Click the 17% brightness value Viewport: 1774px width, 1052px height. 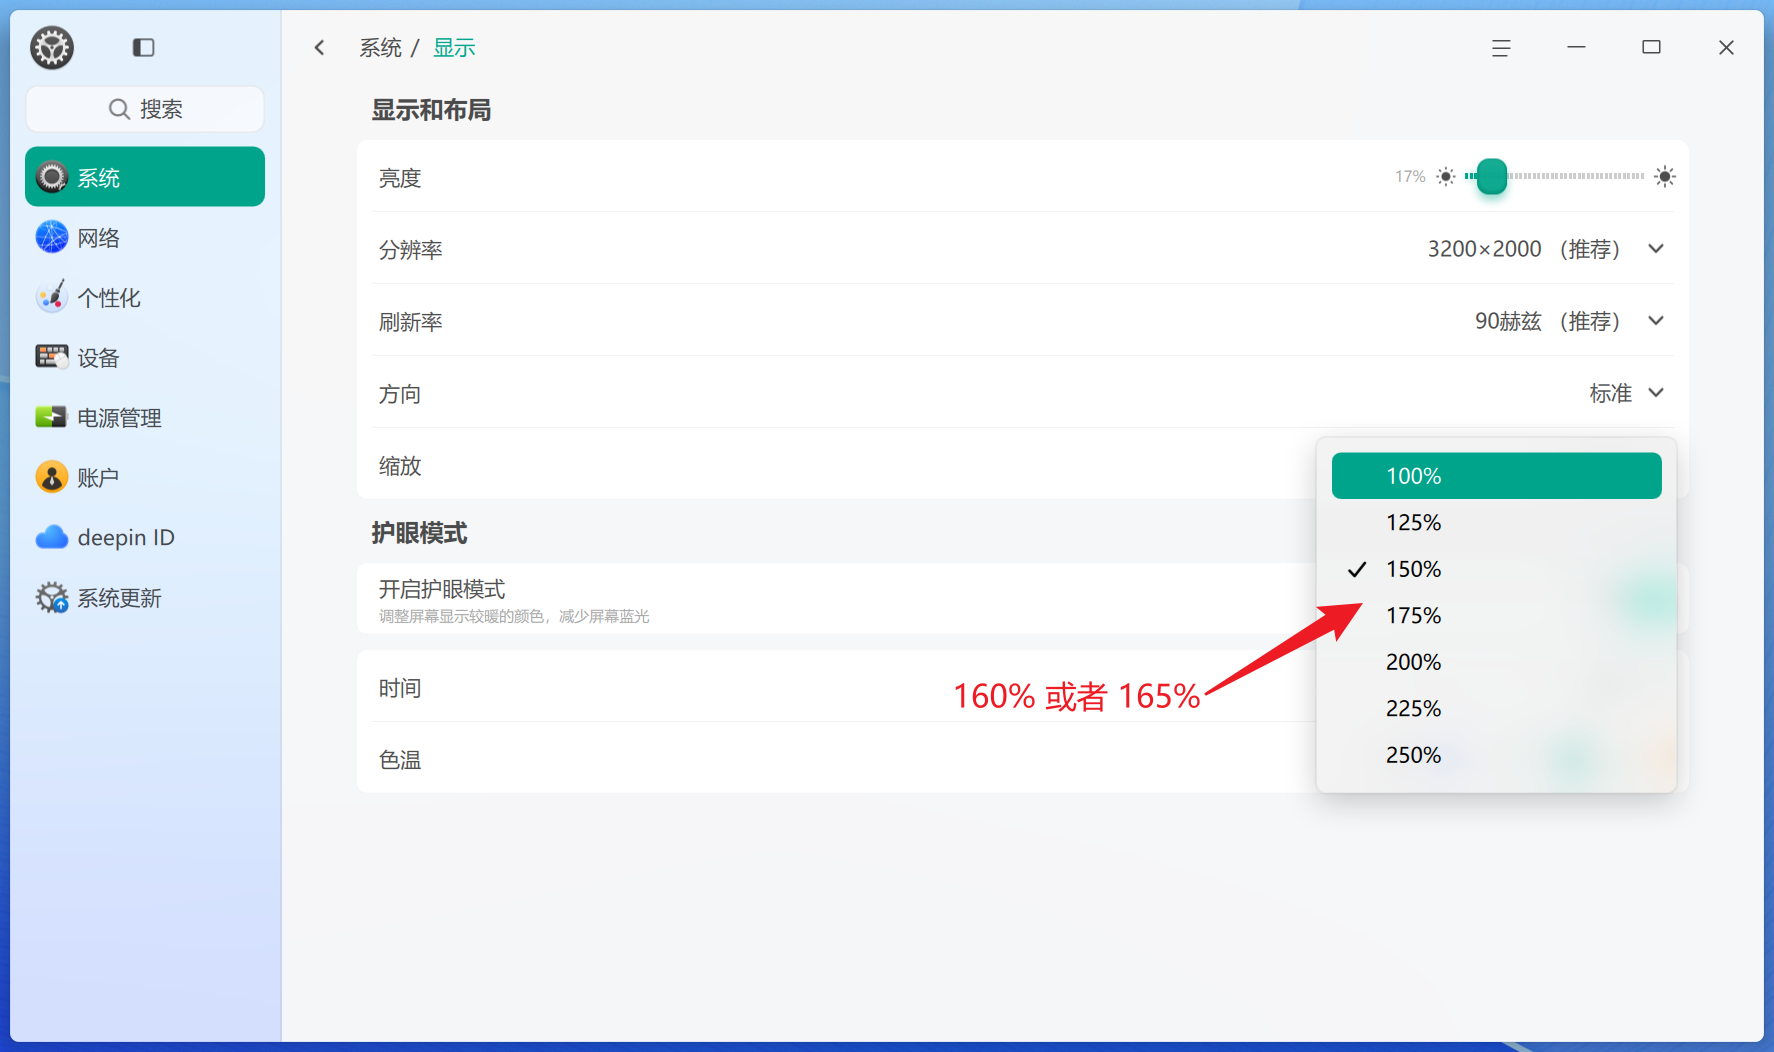click(1410, 177)
